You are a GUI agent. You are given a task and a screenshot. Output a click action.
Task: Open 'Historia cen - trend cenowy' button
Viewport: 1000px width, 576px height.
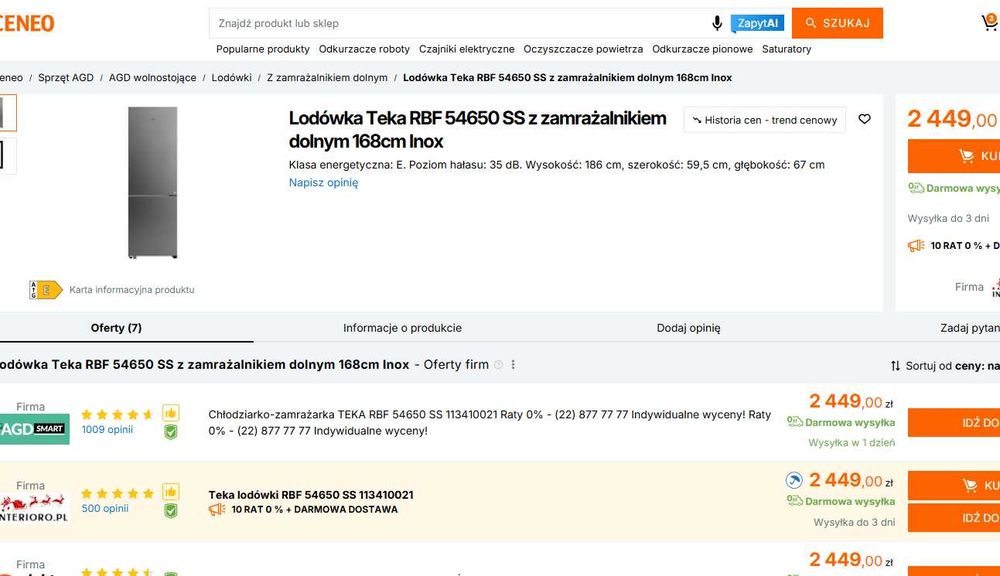pyautogui.click(x=765, y=120)
